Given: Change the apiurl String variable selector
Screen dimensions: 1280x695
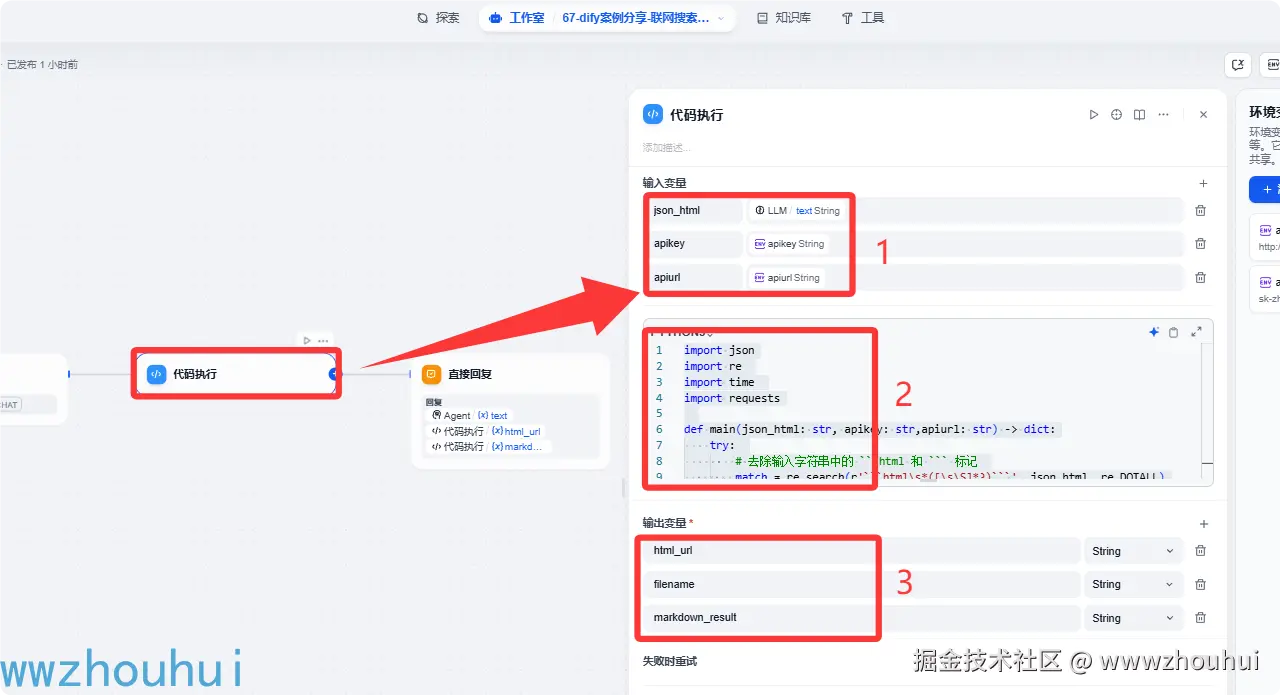Looking at the screenshot, I should [966, 277].
